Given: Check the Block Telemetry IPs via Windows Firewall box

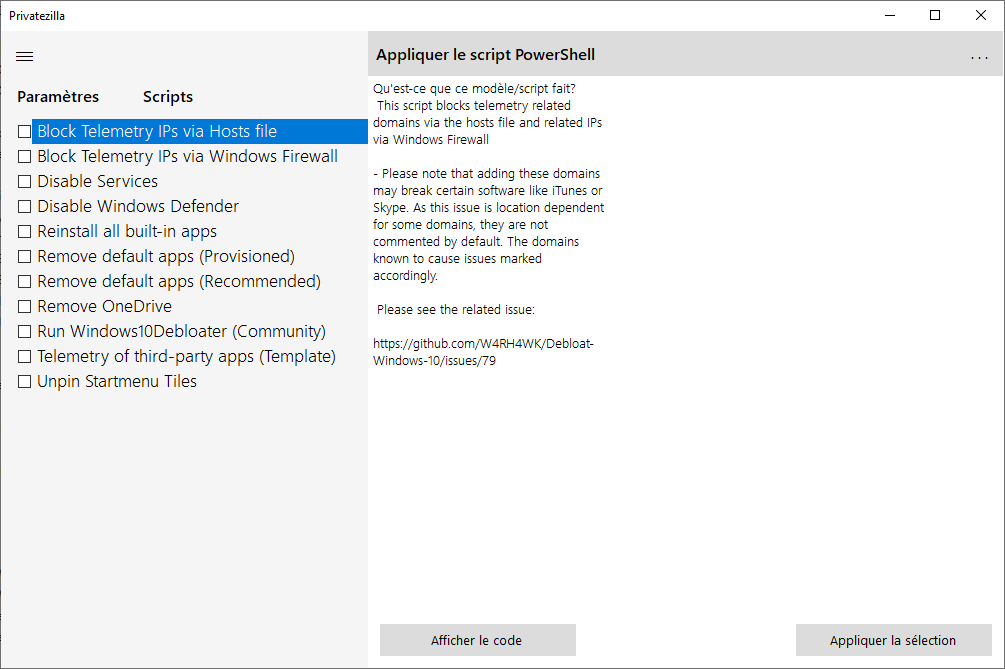Looking at the screenshot, I should tap(24, 156).
